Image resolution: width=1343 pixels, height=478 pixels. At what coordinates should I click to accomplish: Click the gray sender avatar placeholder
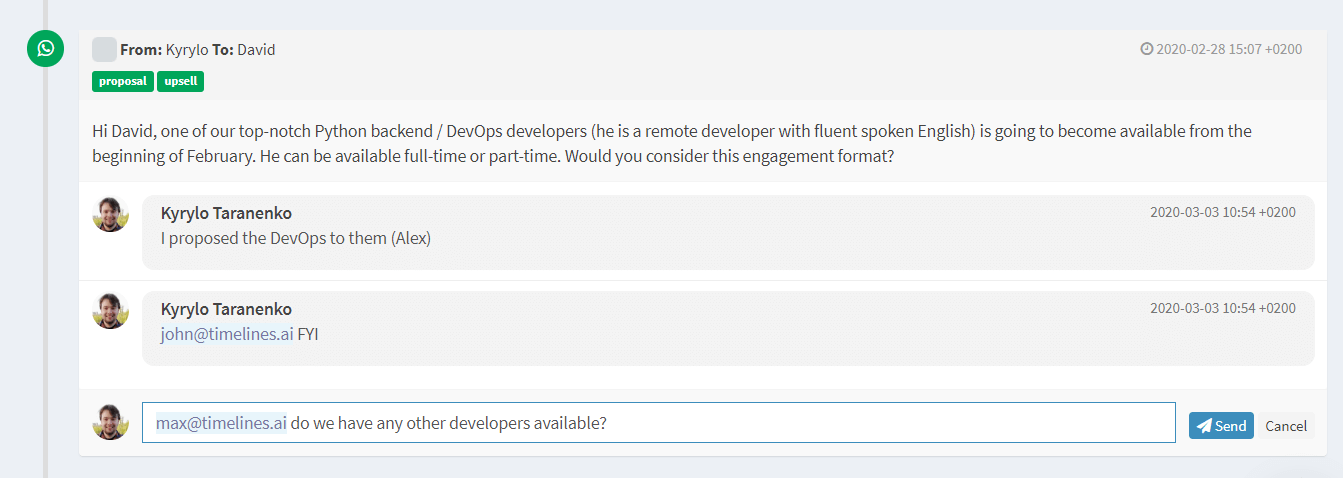104,50
